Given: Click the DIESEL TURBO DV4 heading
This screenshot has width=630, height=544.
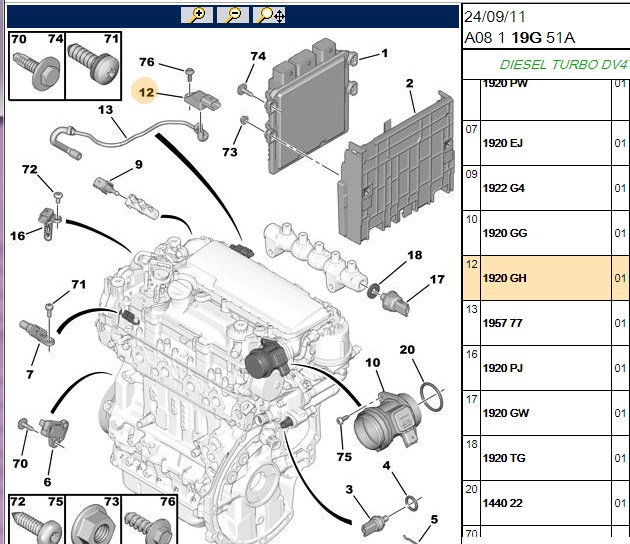Looking at the screenshot, I should pyautogui.click(x=564, y=65).
